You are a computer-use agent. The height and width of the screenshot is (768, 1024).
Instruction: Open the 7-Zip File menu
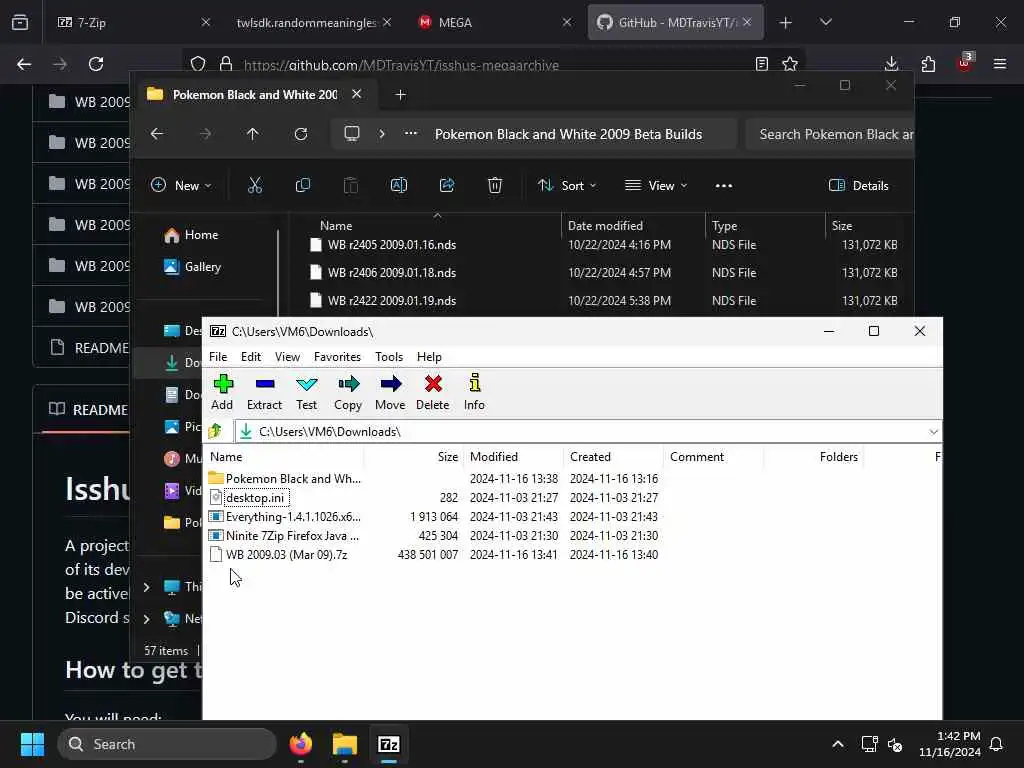218,357
